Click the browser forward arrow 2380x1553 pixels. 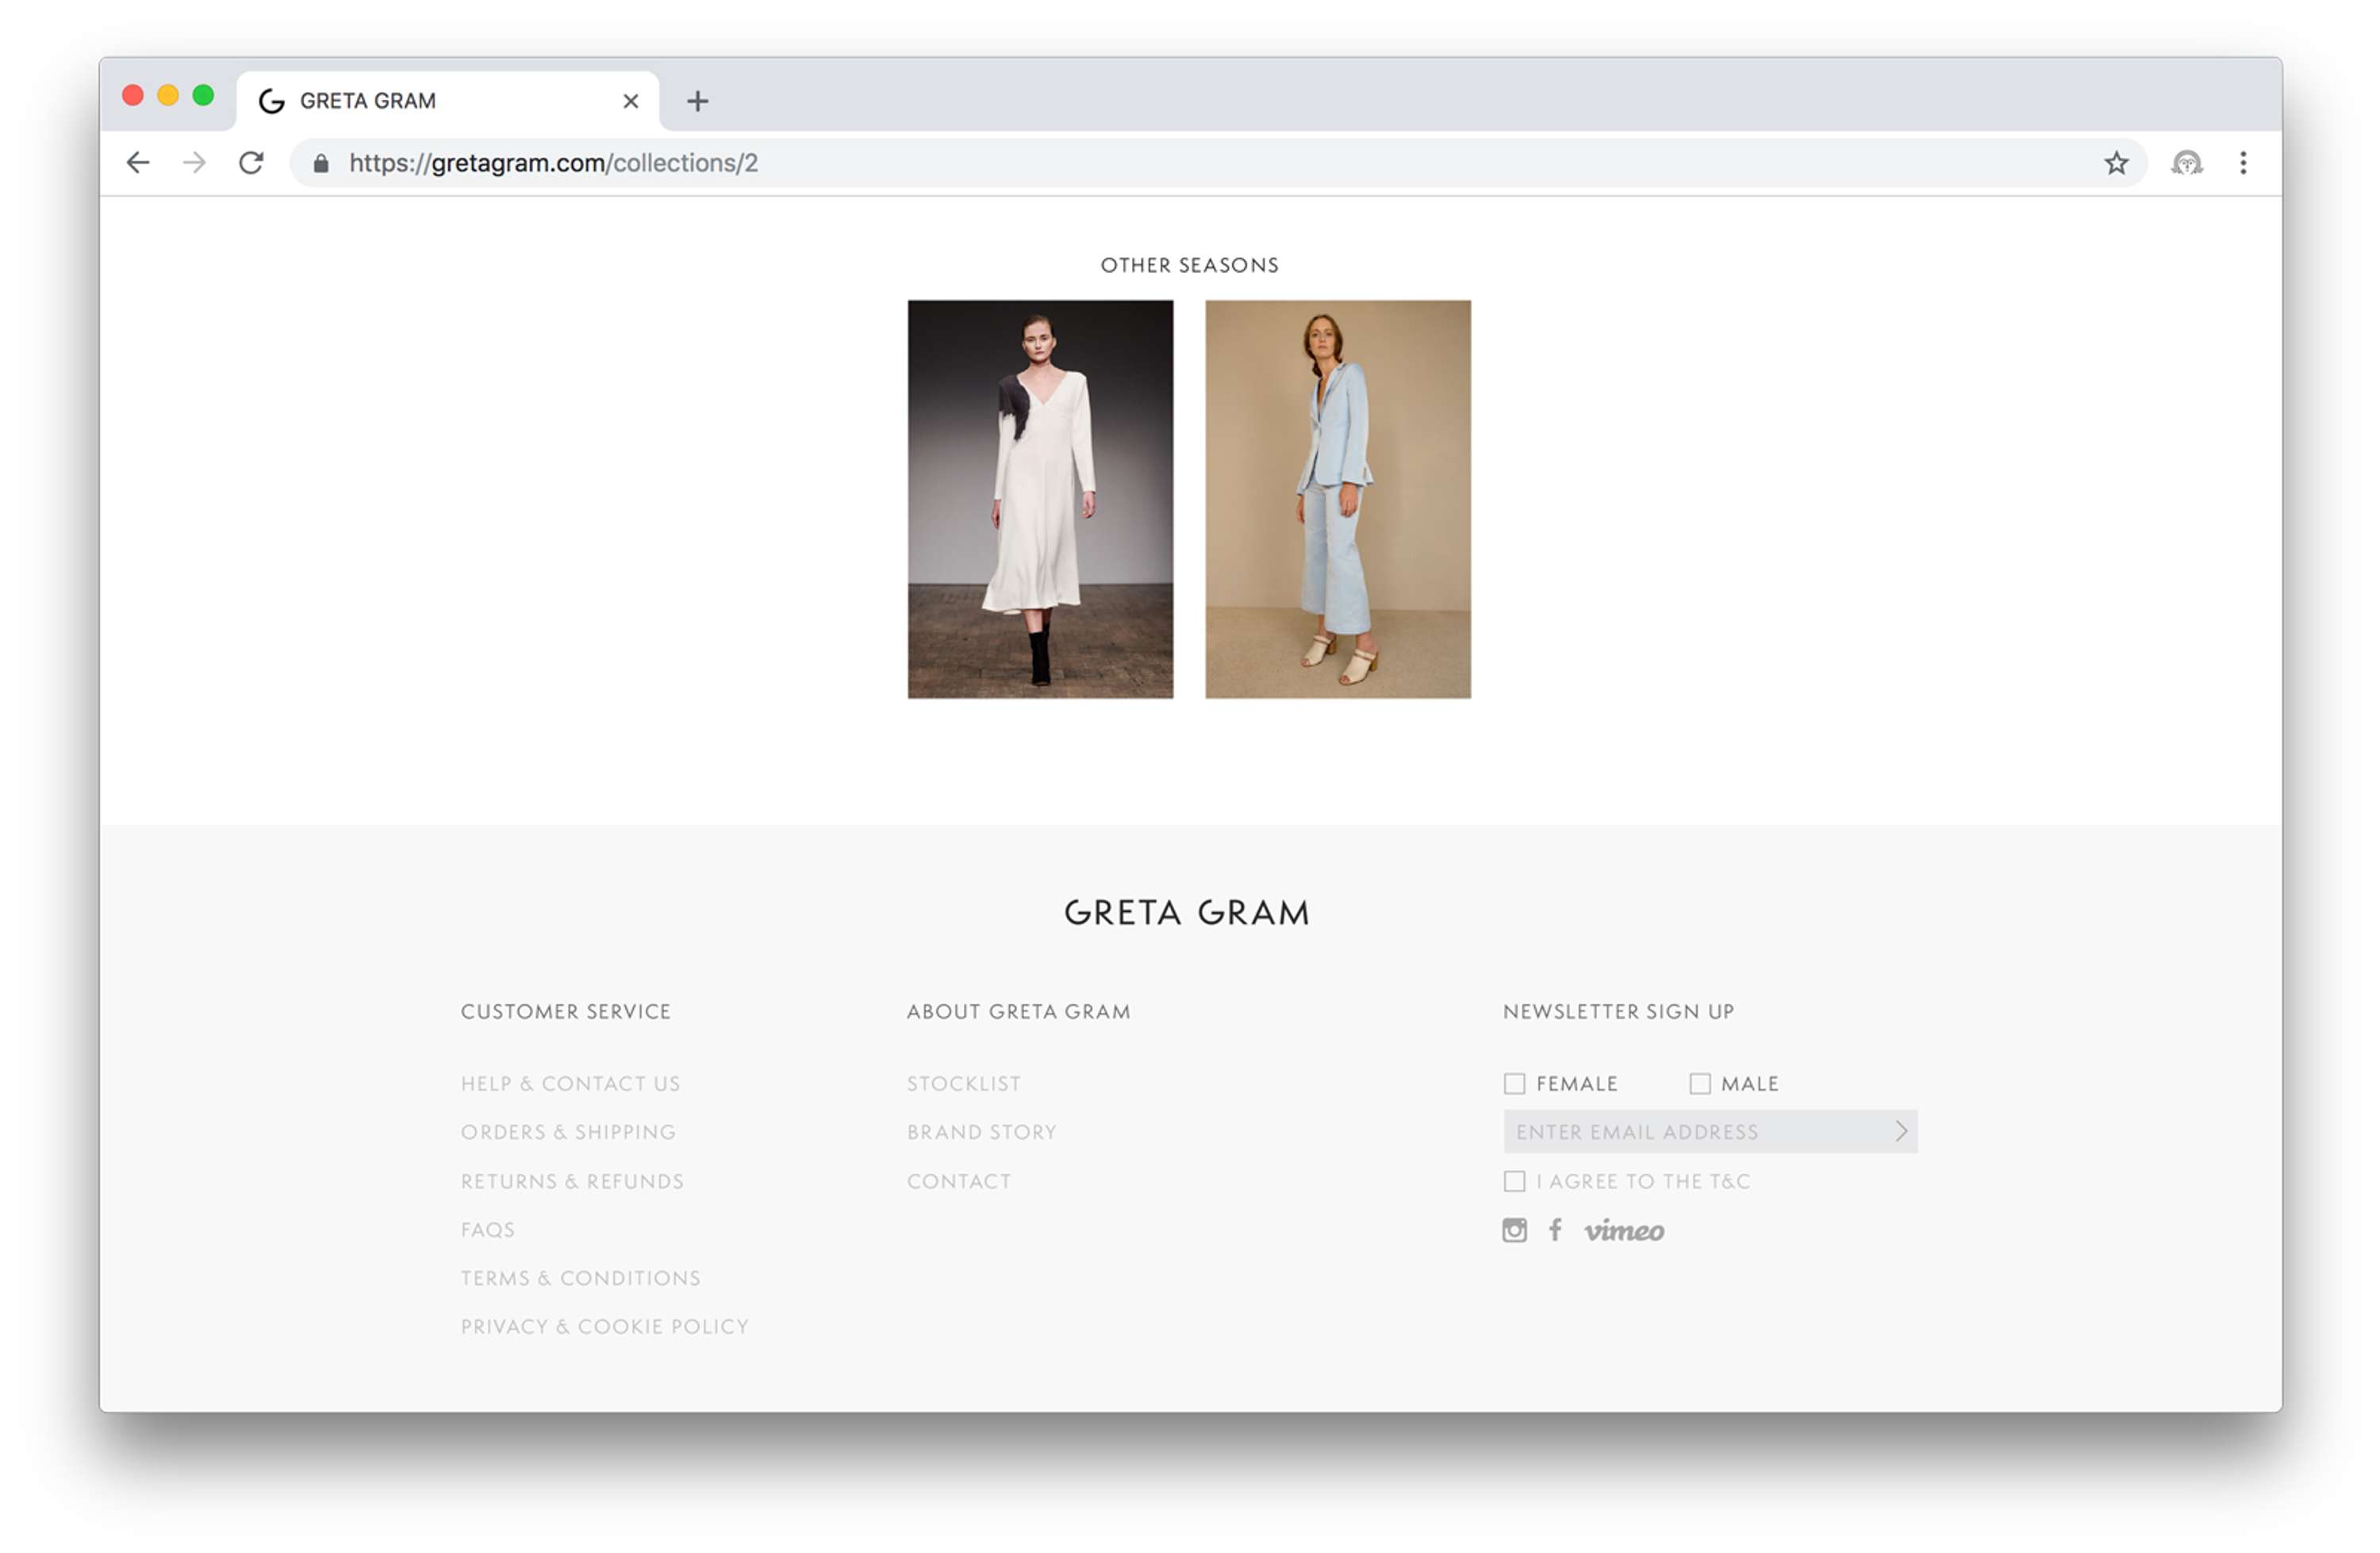(x=194, y=163)
